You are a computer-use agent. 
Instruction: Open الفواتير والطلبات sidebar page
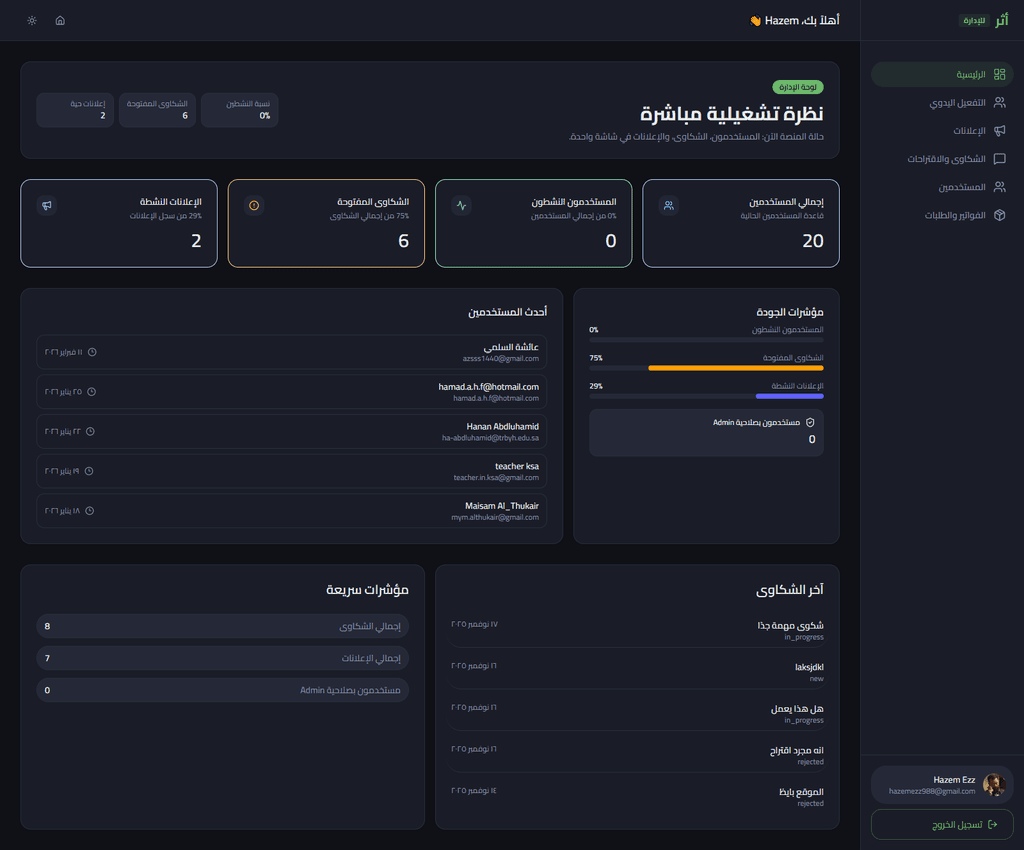pyautogui.click(x=942, y=215)
